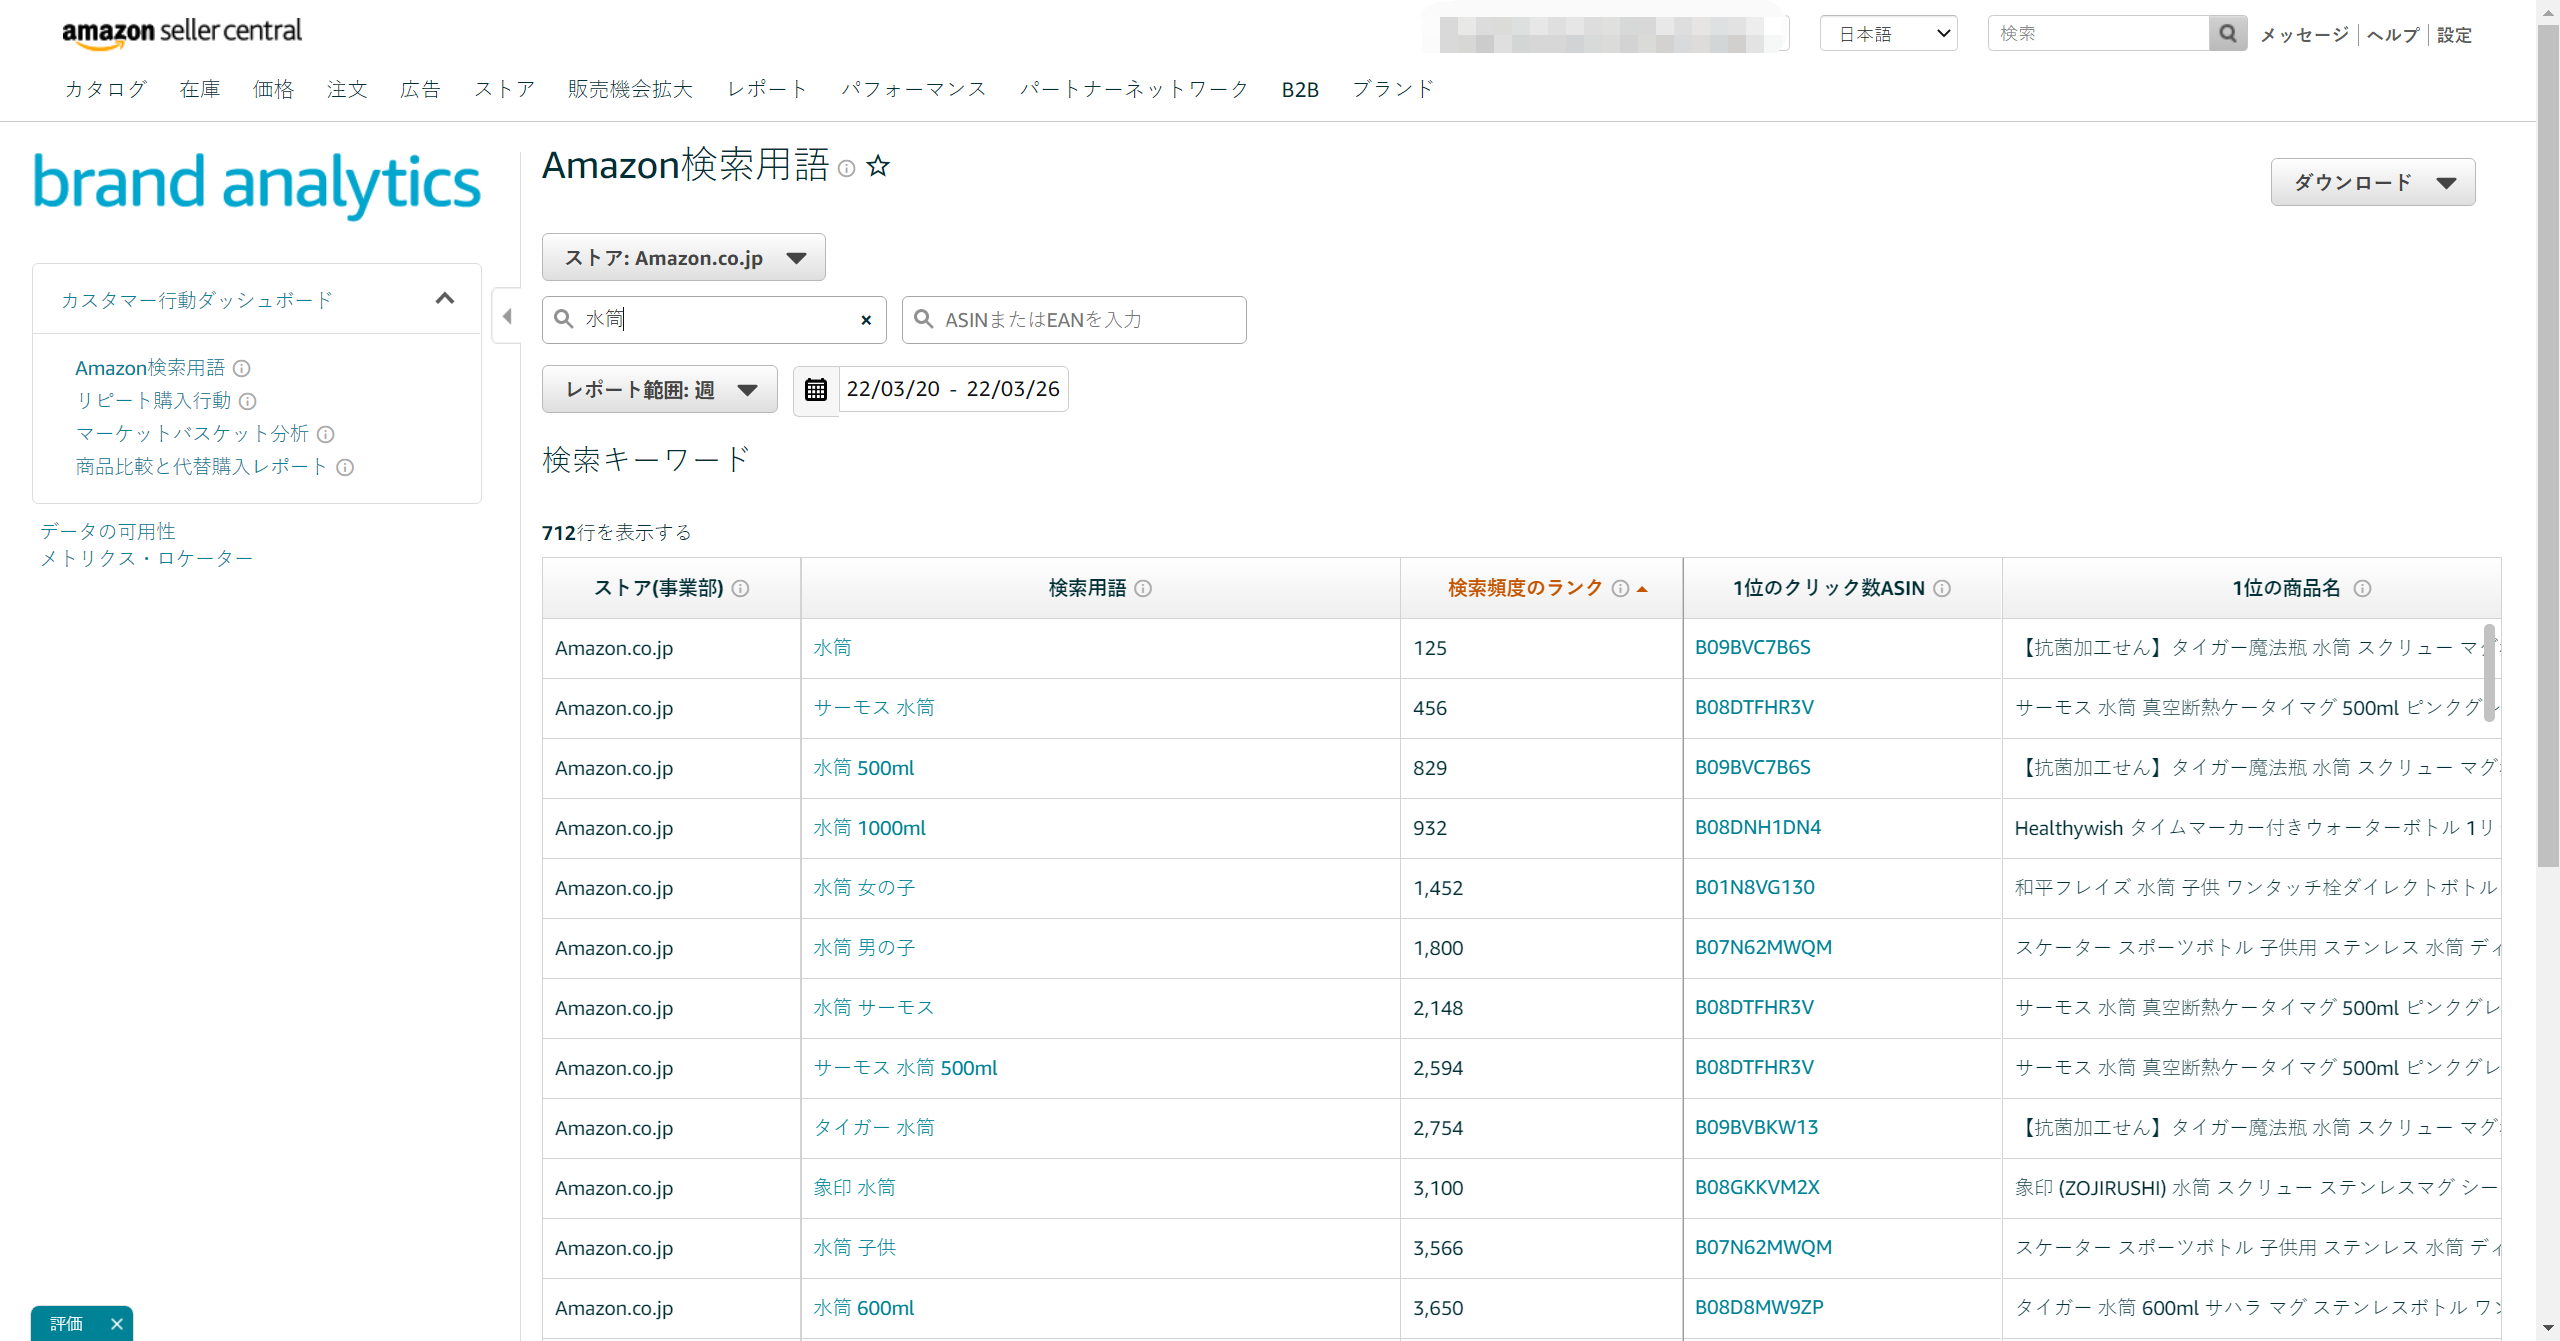The height and width of the screenshot is (1341, 2560).
Task: Open the ダウンロード dropdown button
Action: point(2373,182)
